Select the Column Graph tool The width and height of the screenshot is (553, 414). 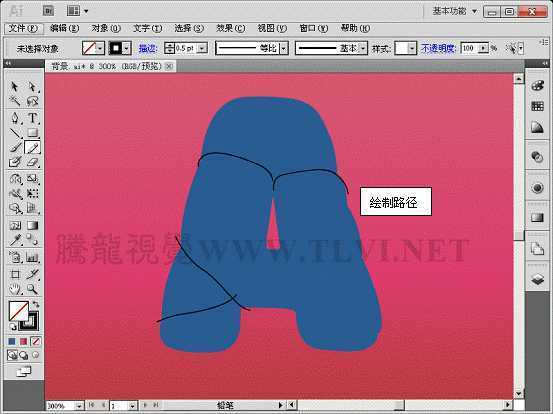pyautogui.click(x=32, y=257)
